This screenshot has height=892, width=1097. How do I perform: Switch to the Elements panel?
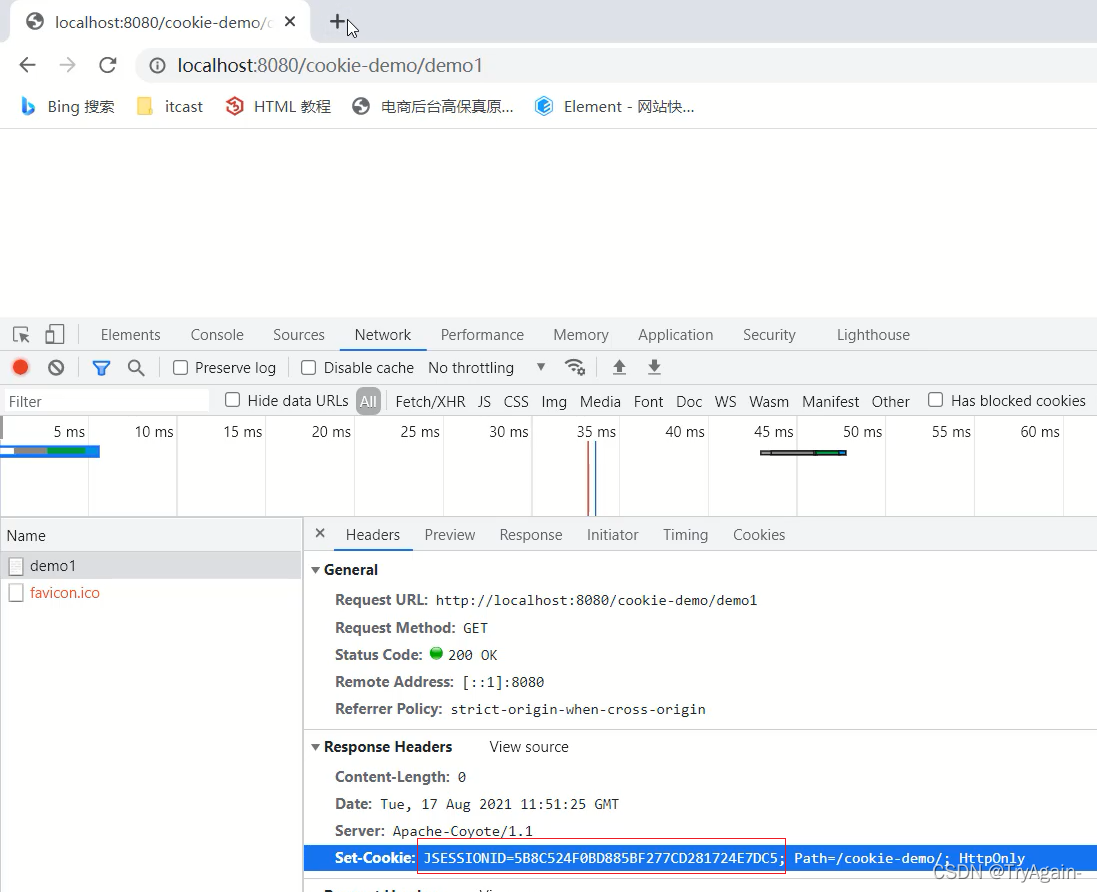[130, 335]
